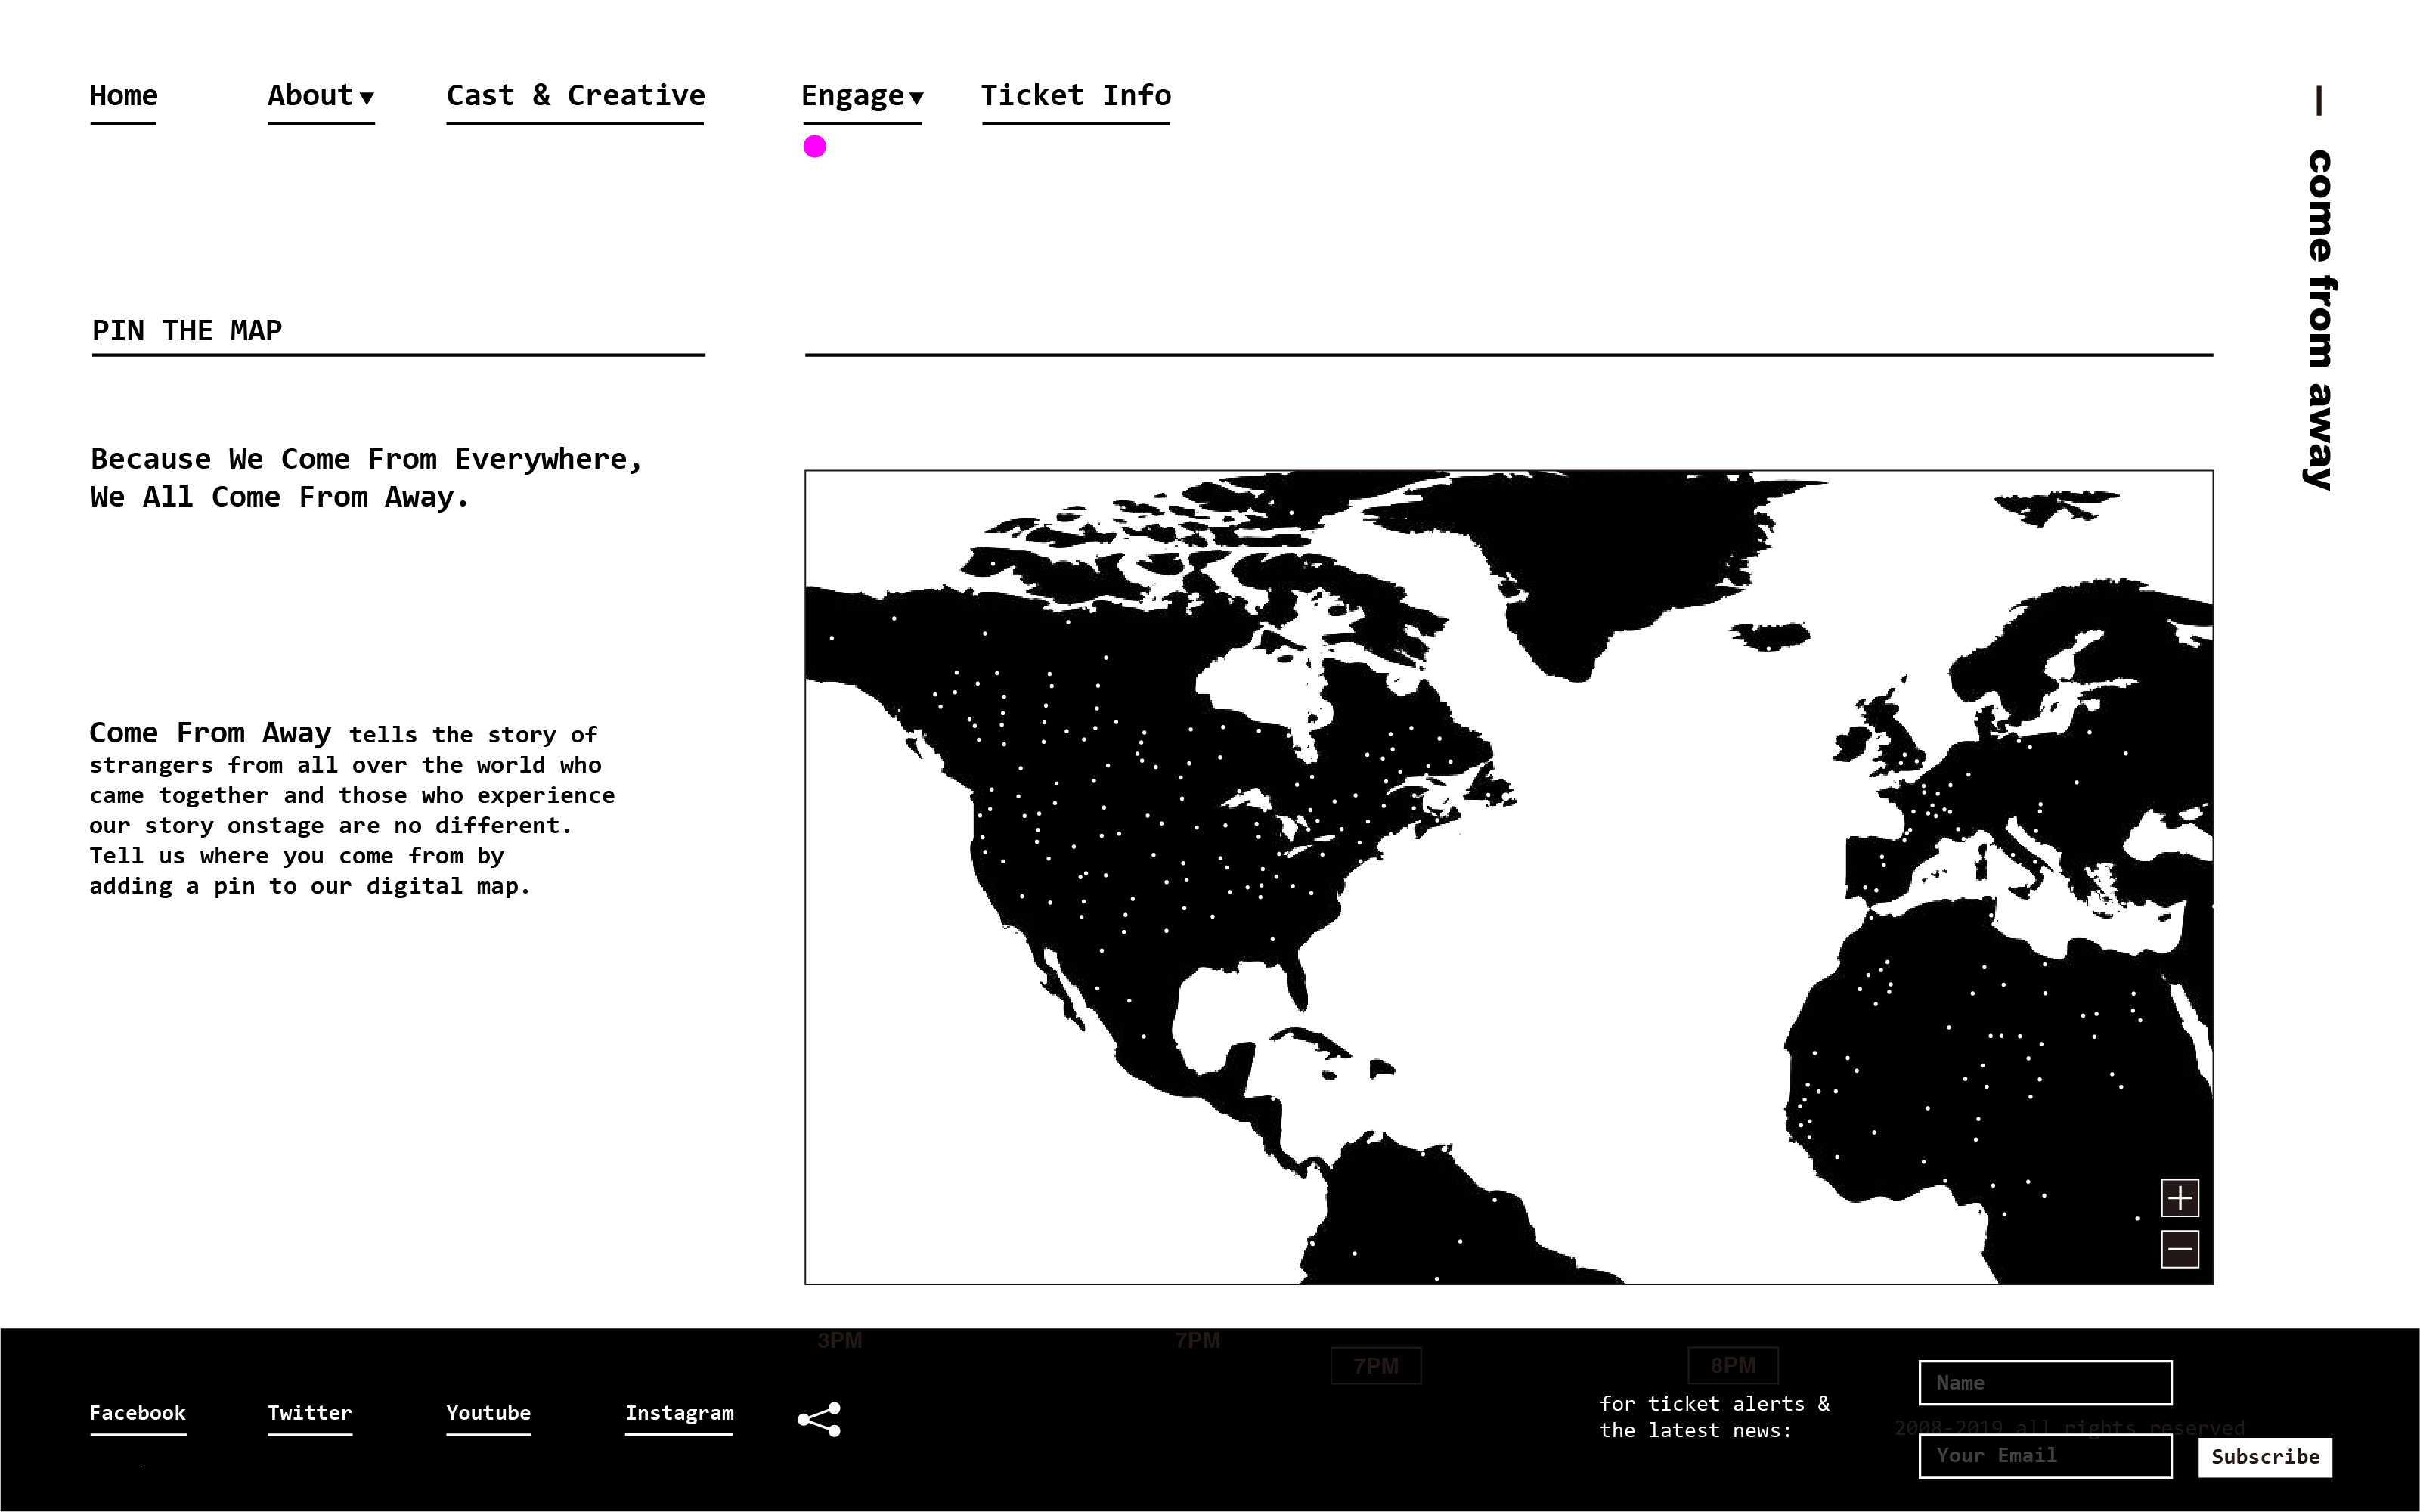Click the magenta dot under Engage
The height and width of the screenshot is (1512, 2420).
pyautogui.click(x=815, y=147)
